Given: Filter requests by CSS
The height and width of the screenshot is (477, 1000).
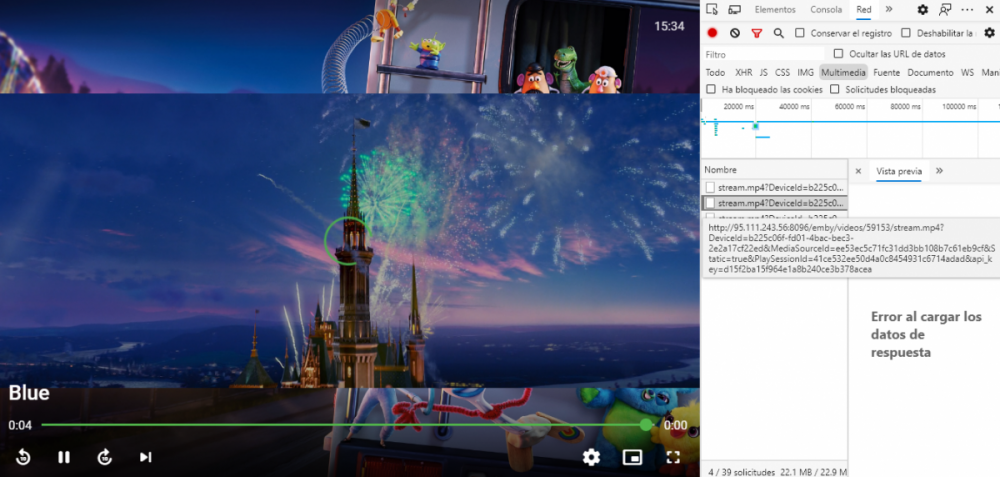Looking at the screenshot, I should [x=782, y=73].
